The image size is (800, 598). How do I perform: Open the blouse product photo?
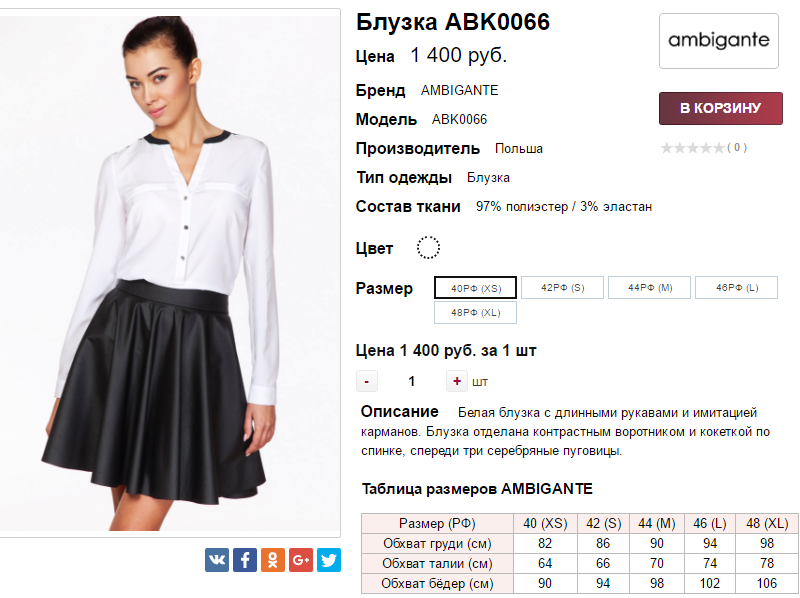[170, 273]
